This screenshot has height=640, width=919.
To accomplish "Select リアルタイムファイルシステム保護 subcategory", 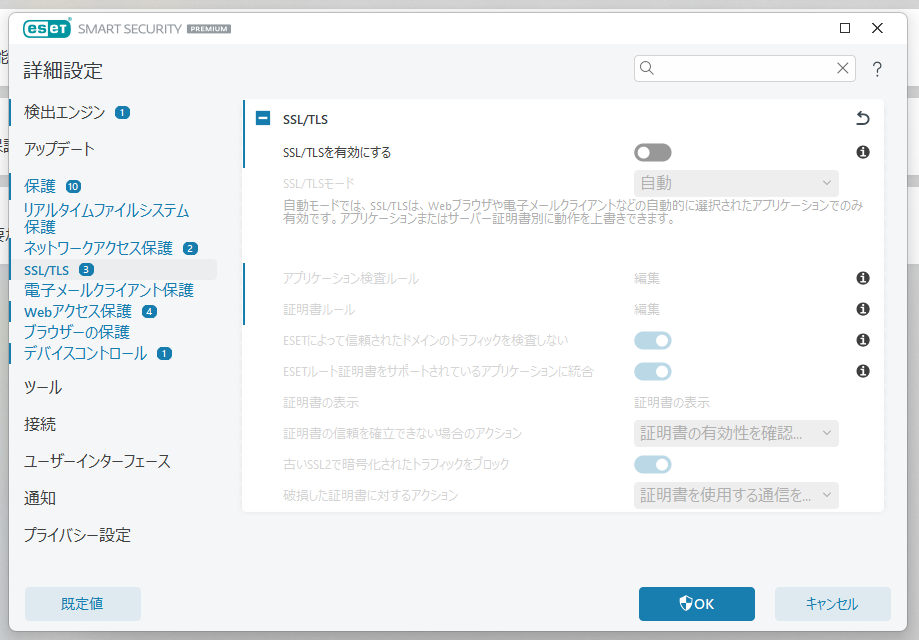I will (106, 218).
